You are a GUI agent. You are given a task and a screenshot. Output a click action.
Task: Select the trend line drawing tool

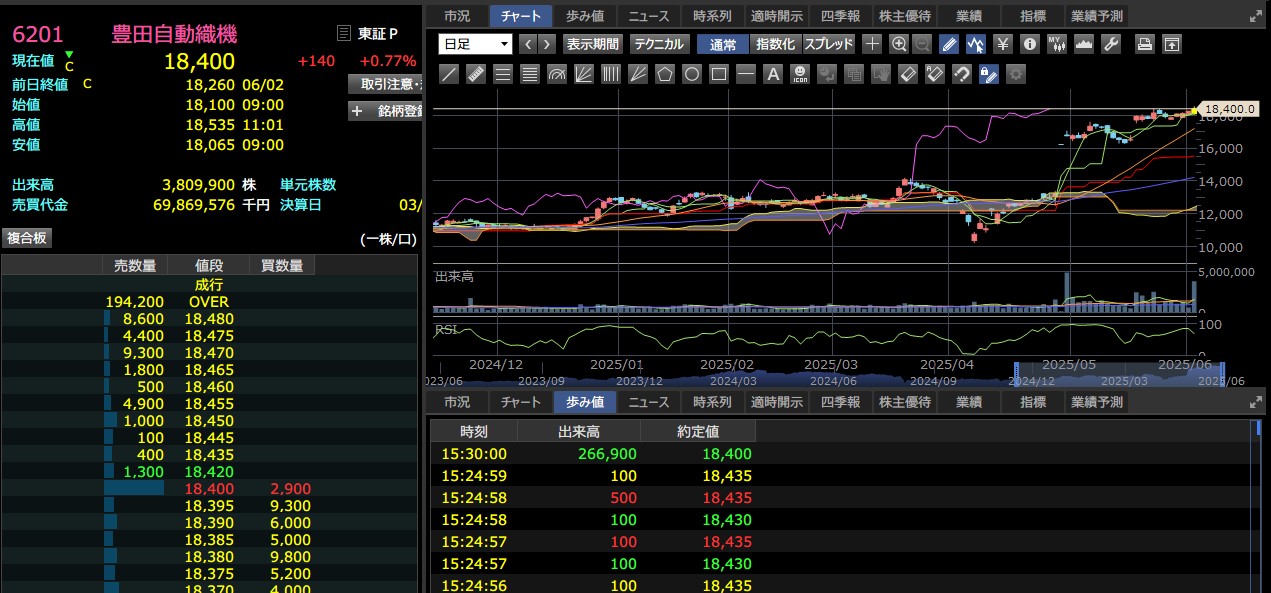point(450,74)
